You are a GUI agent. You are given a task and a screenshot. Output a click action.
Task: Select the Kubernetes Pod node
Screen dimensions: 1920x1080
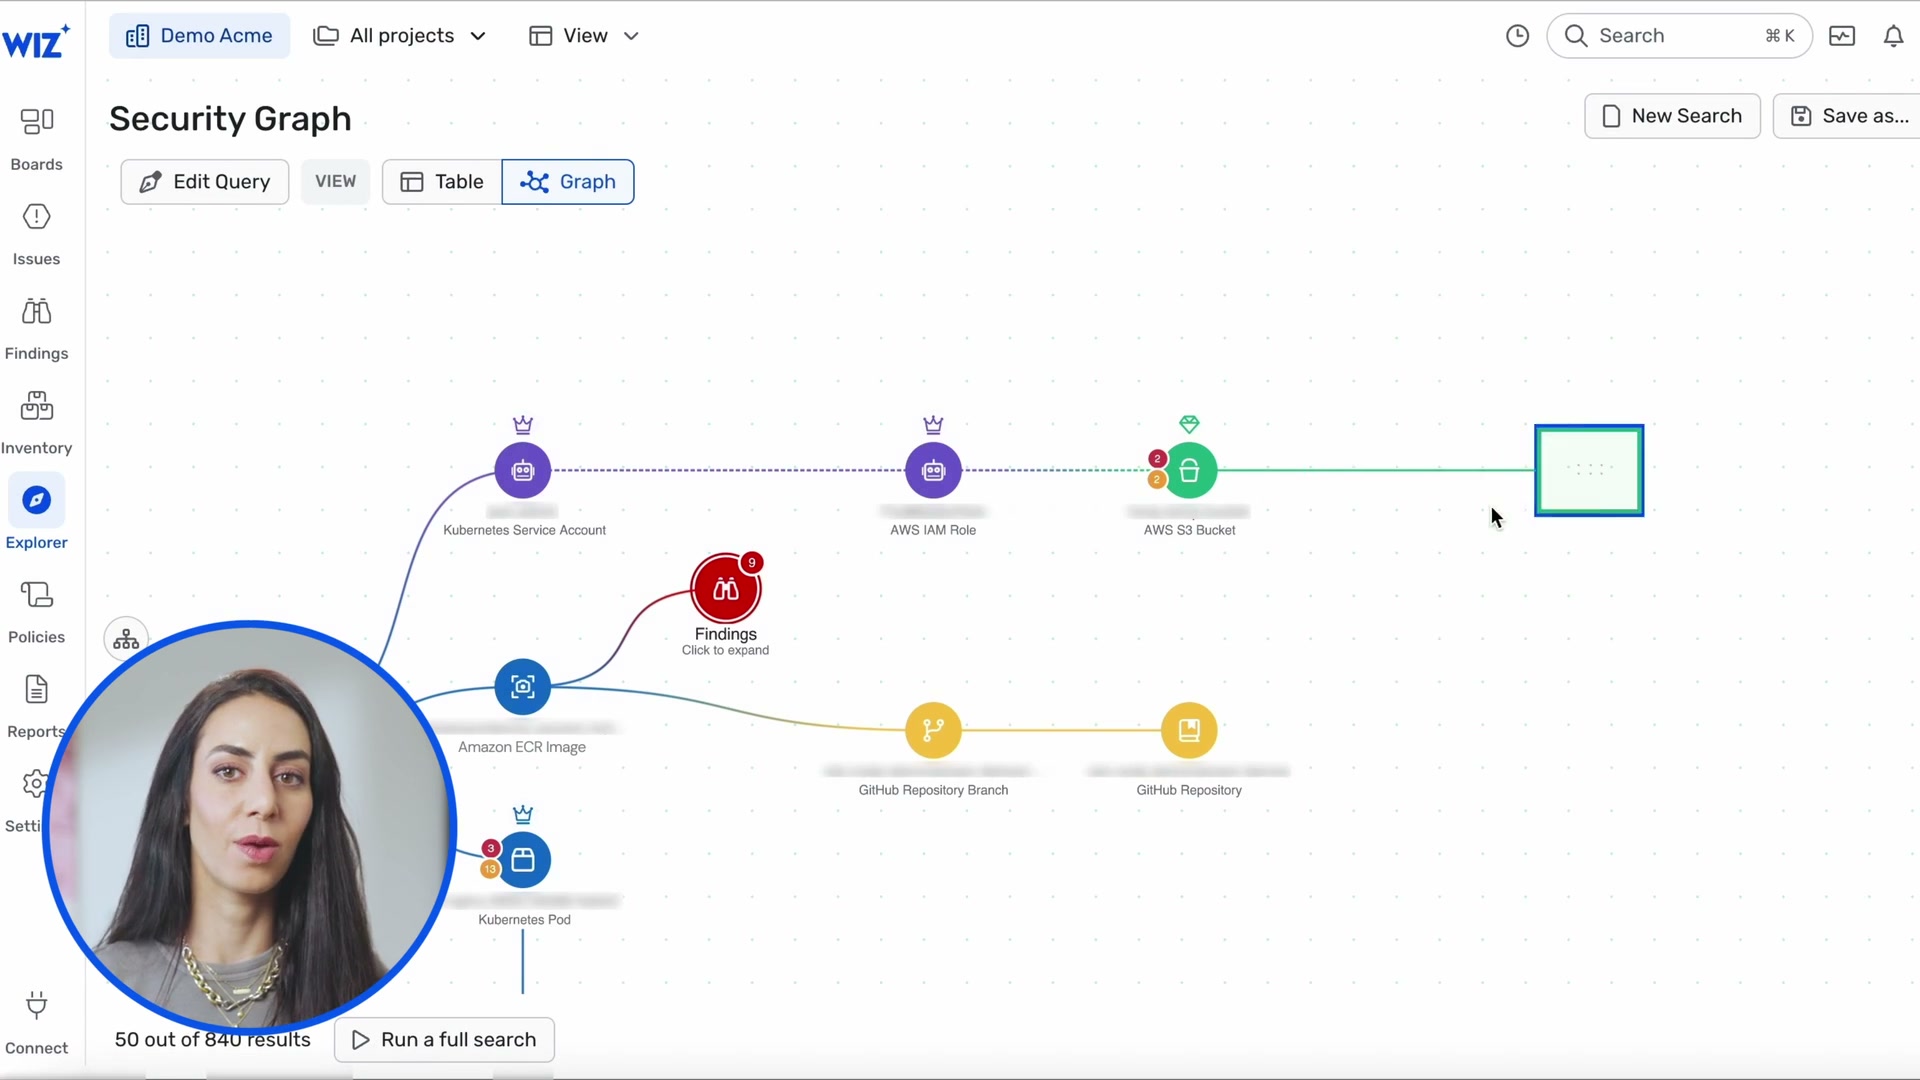523,860
